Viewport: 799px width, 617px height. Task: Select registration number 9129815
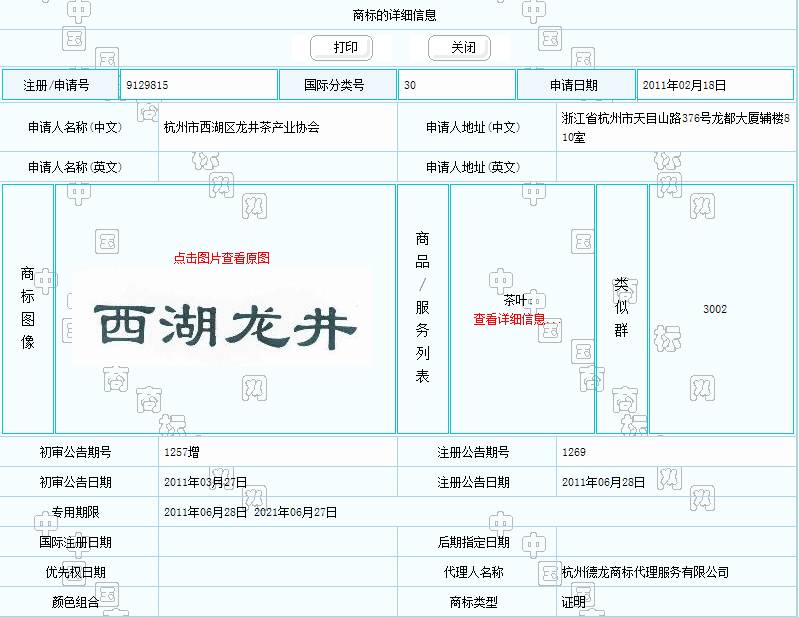coord(147,85)
